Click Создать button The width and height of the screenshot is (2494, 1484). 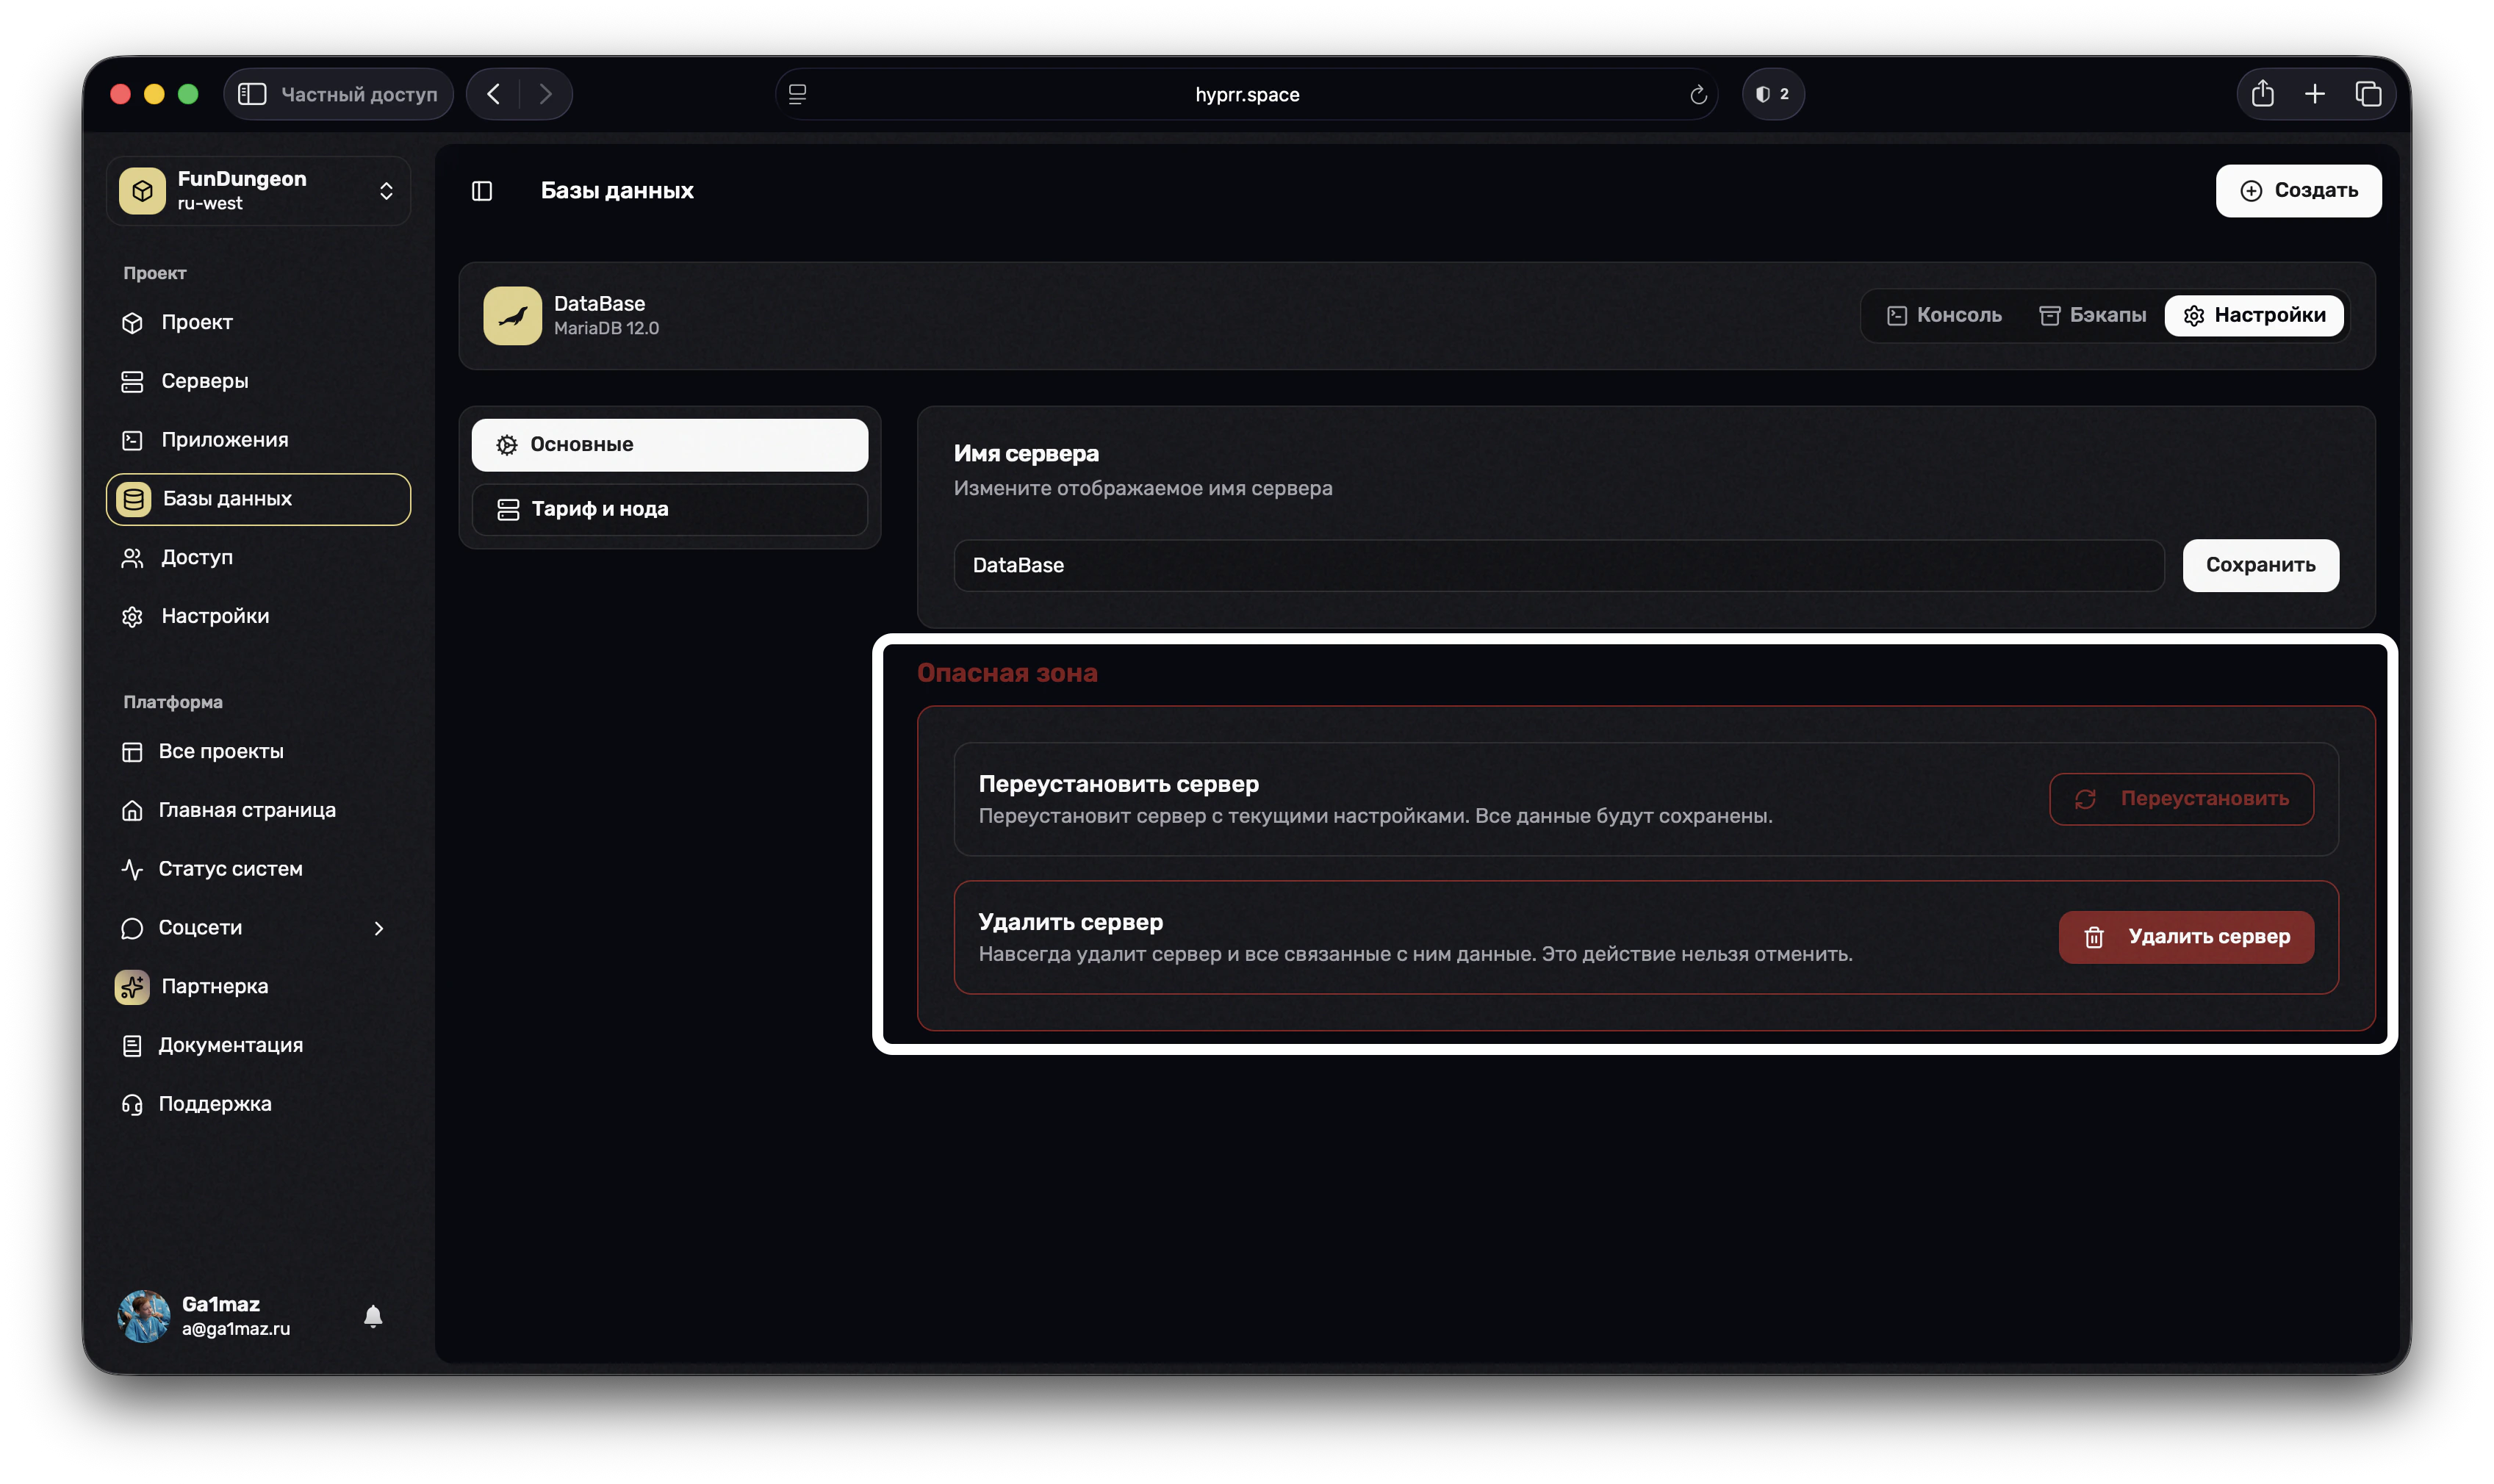pos(2298,190)
